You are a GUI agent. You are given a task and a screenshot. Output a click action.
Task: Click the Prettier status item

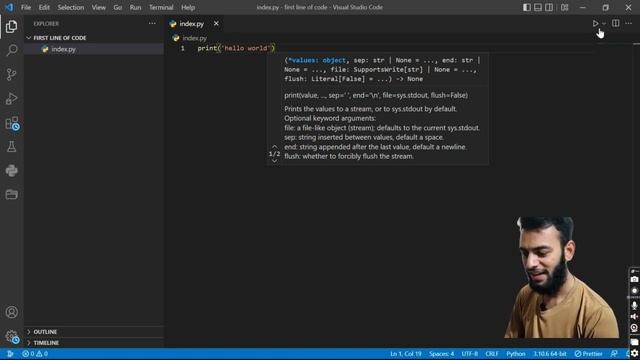(x=588, y=354)
